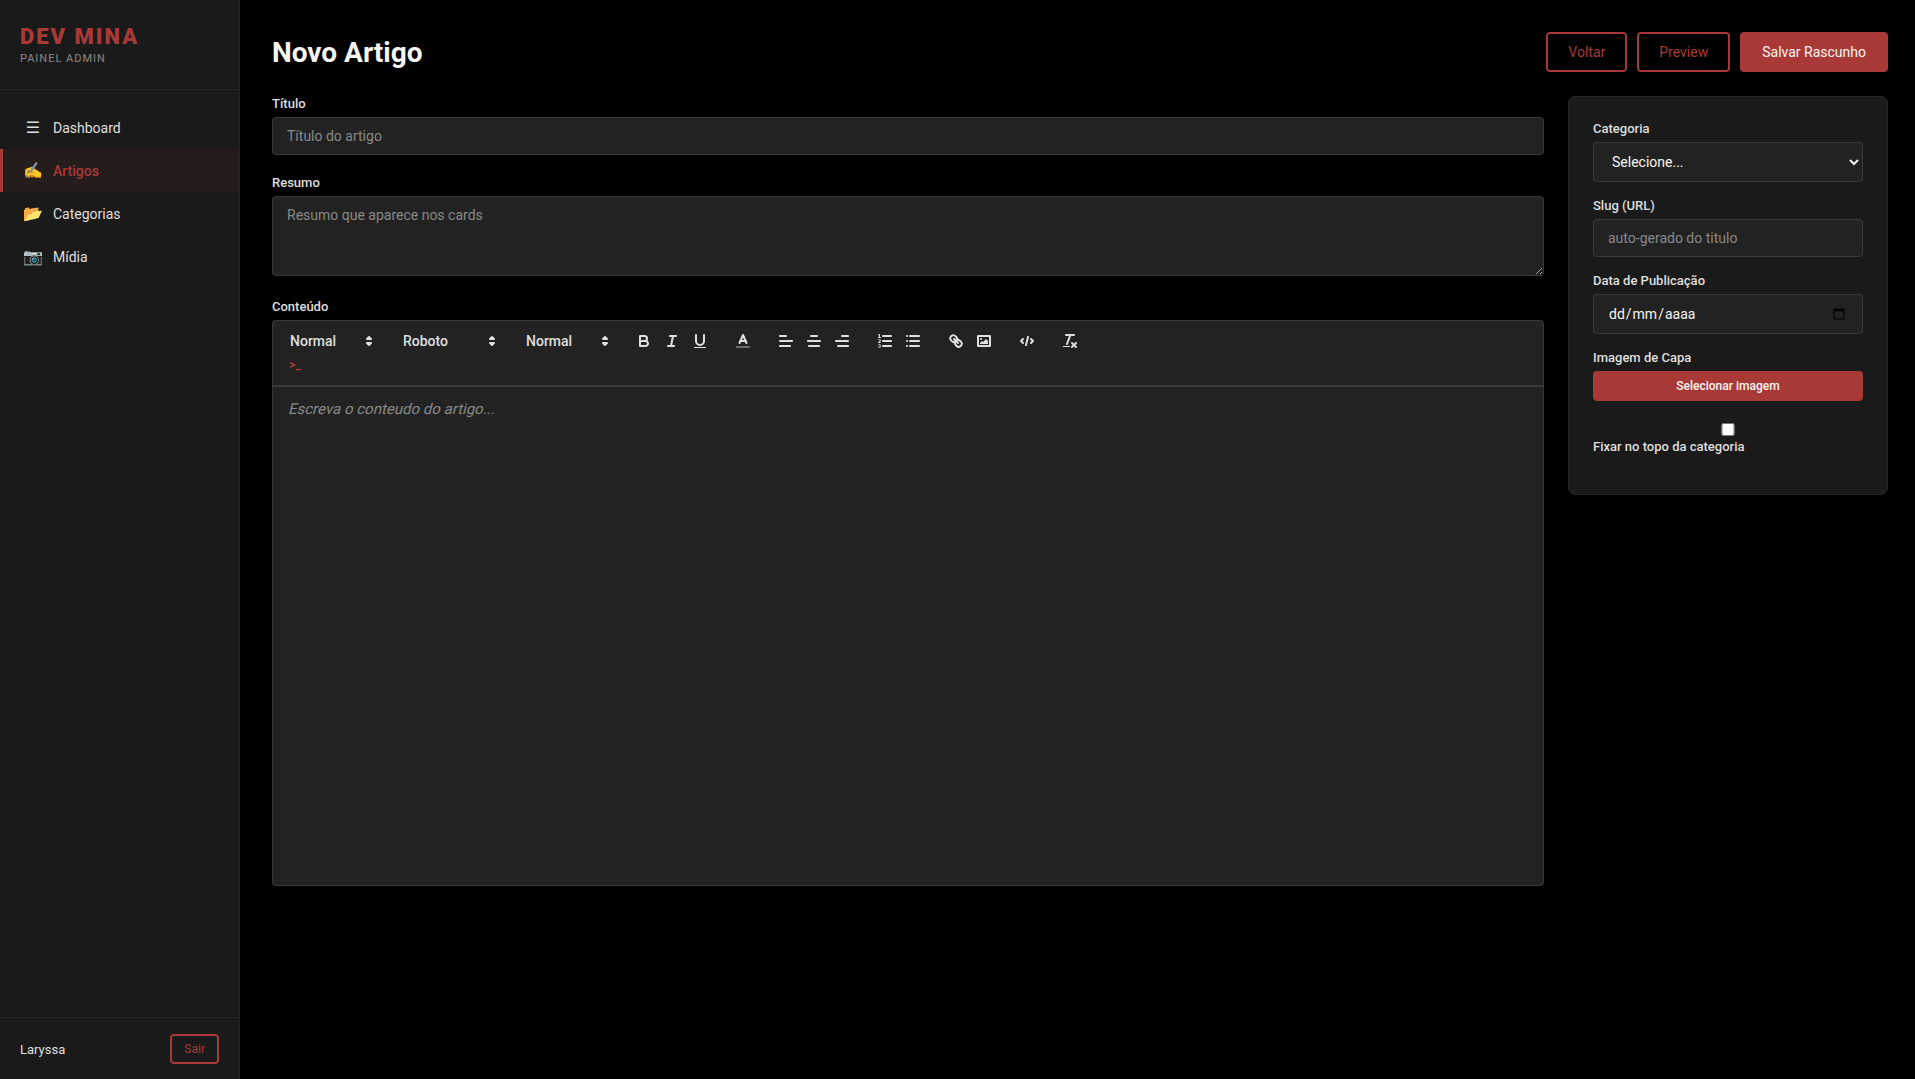Check the Fixar no topo da categoria box
The width and height of the screenshot is (1915, 1079).
point(1727,429)
